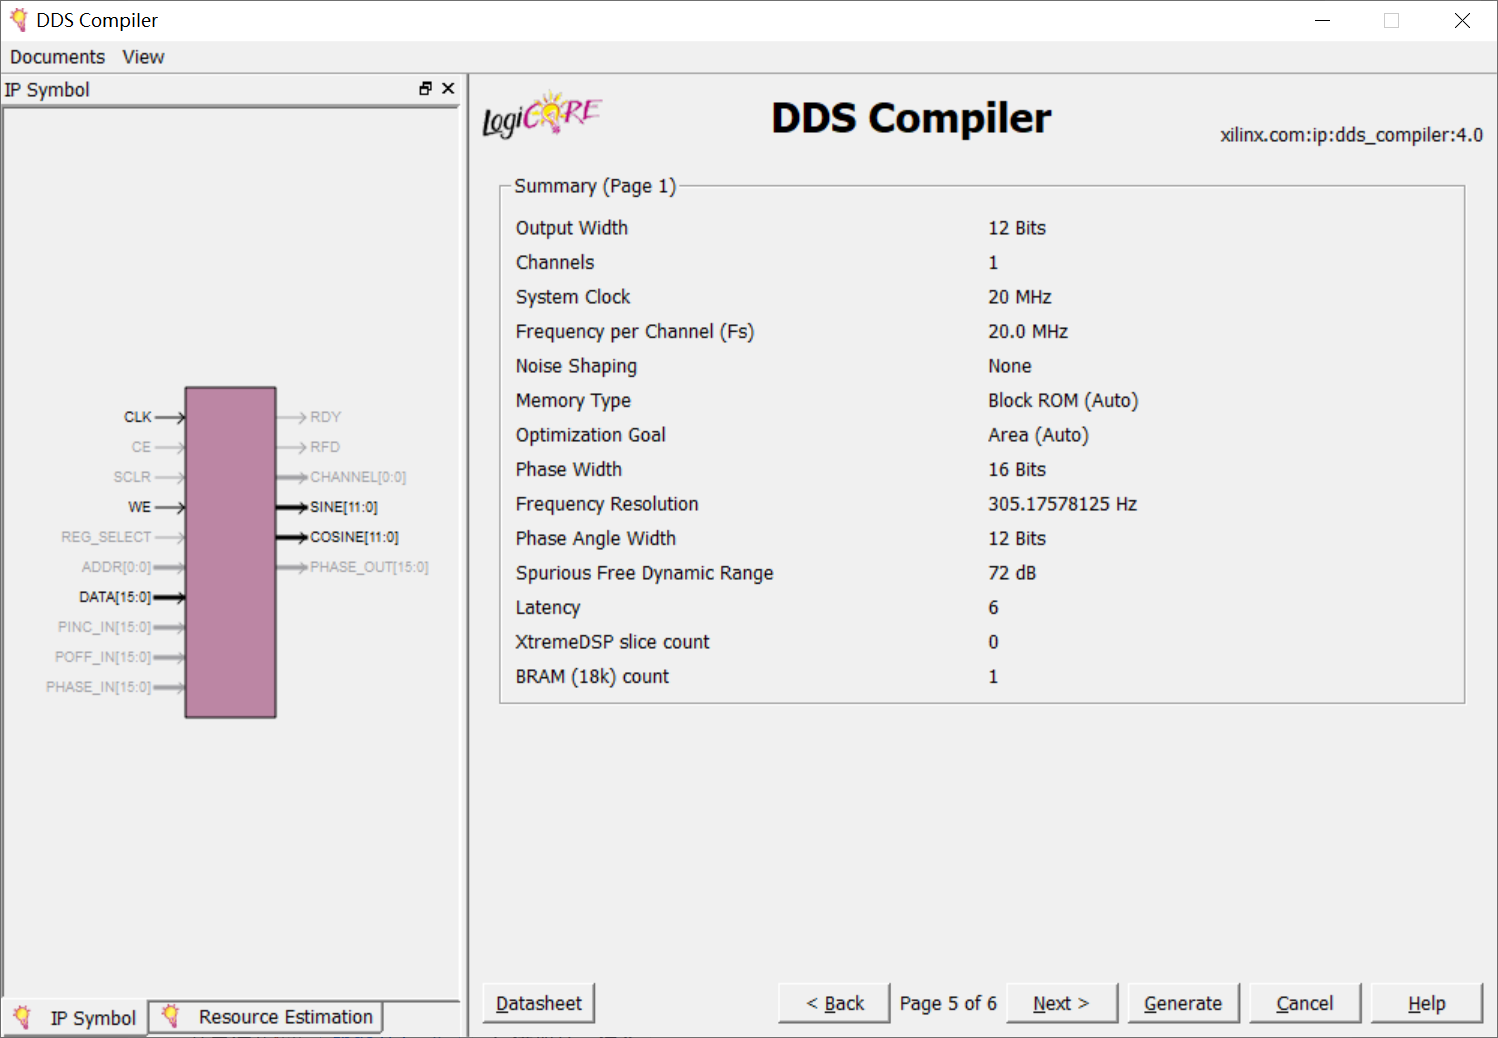The height and width of the screenshot is (1038, 1498).
Task: Click the Channels label
Action: pos(555,263)
